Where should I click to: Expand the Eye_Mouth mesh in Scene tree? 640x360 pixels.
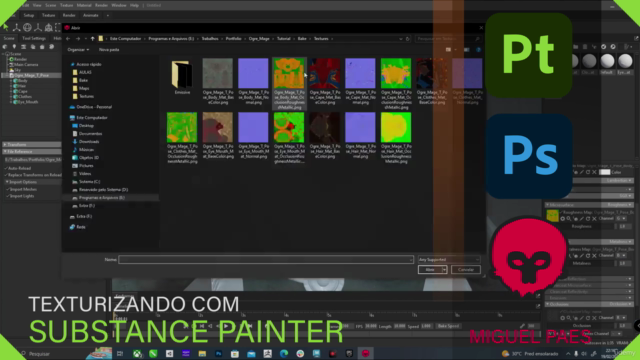pyautogui.click(x=11, y=102)
